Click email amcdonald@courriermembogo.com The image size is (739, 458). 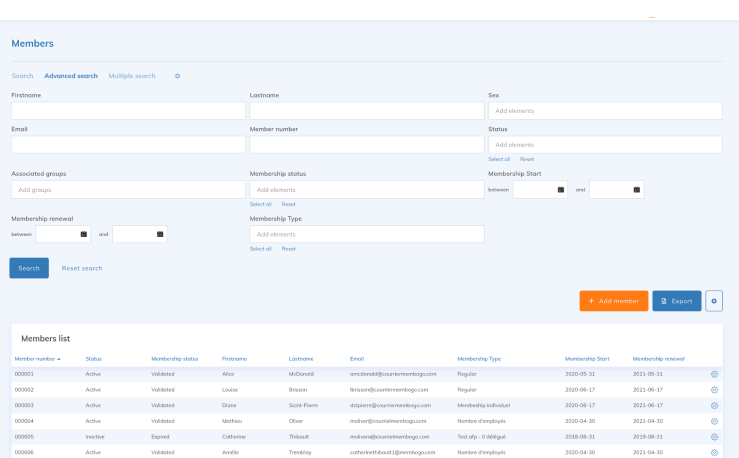pos(393,374)
